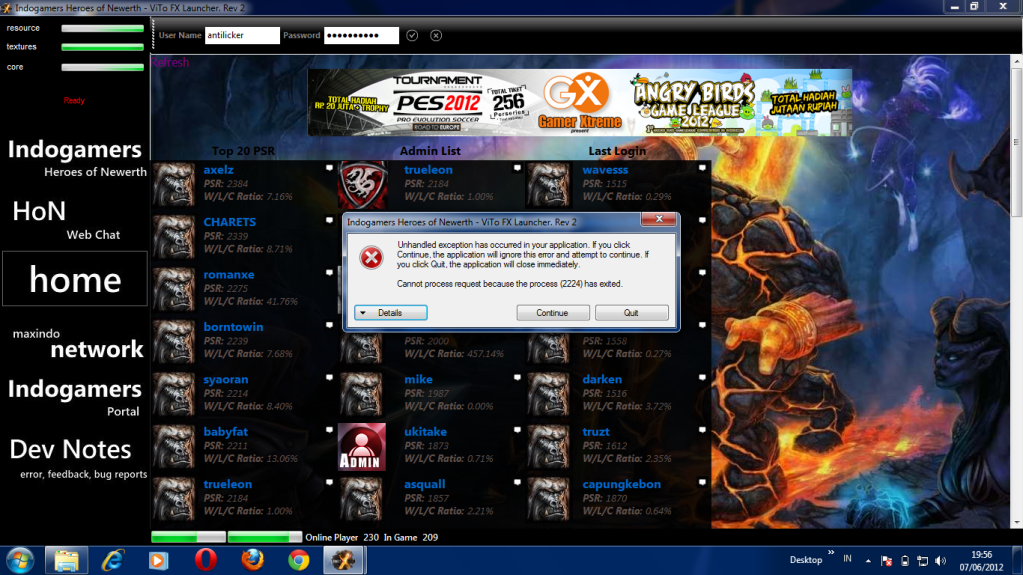Click the message icon beside asquall
This screenshot has width=1023, height=575.
click(x=517, y=482)
